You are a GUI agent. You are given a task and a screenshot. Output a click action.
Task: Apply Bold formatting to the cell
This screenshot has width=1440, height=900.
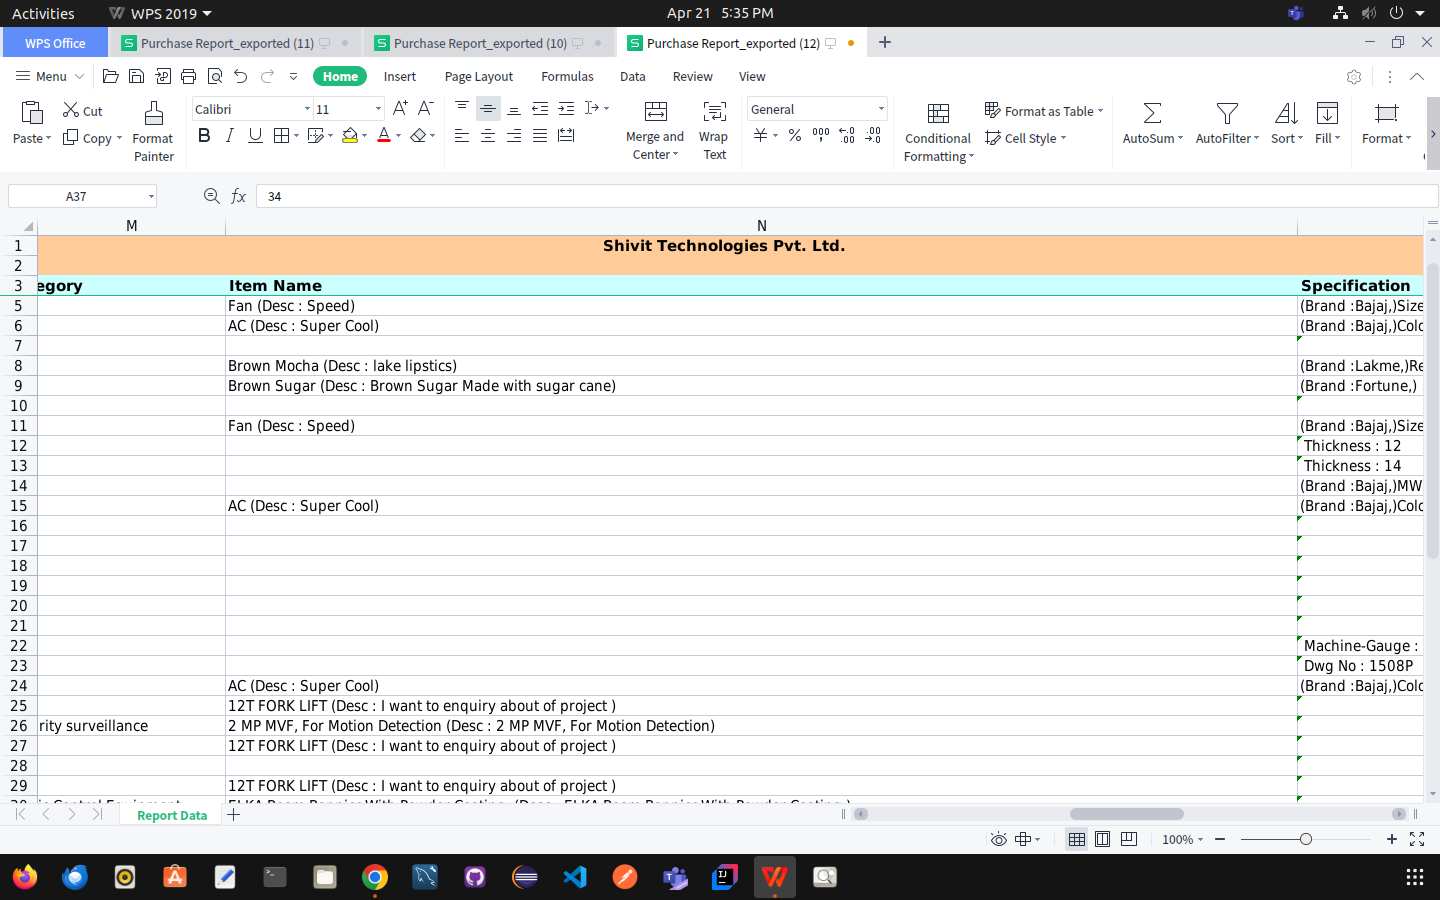point(204,136)
